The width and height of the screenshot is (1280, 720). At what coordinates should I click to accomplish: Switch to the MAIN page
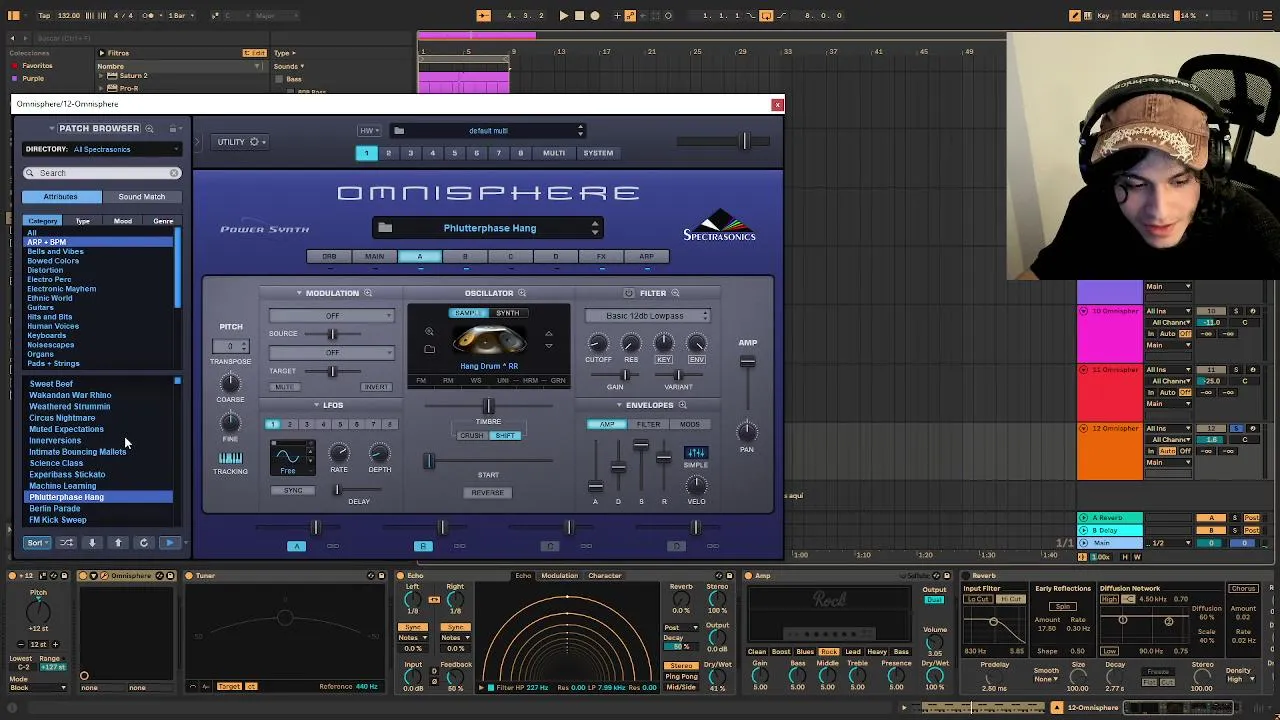click(374, 257)
